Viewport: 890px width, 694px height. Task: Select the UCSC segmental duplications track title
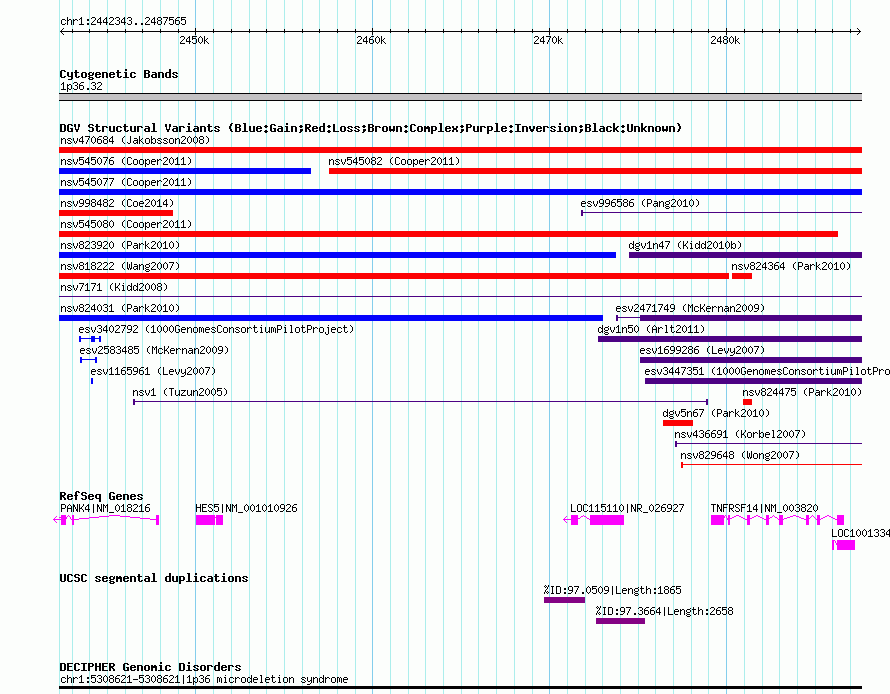coord(154,578)
